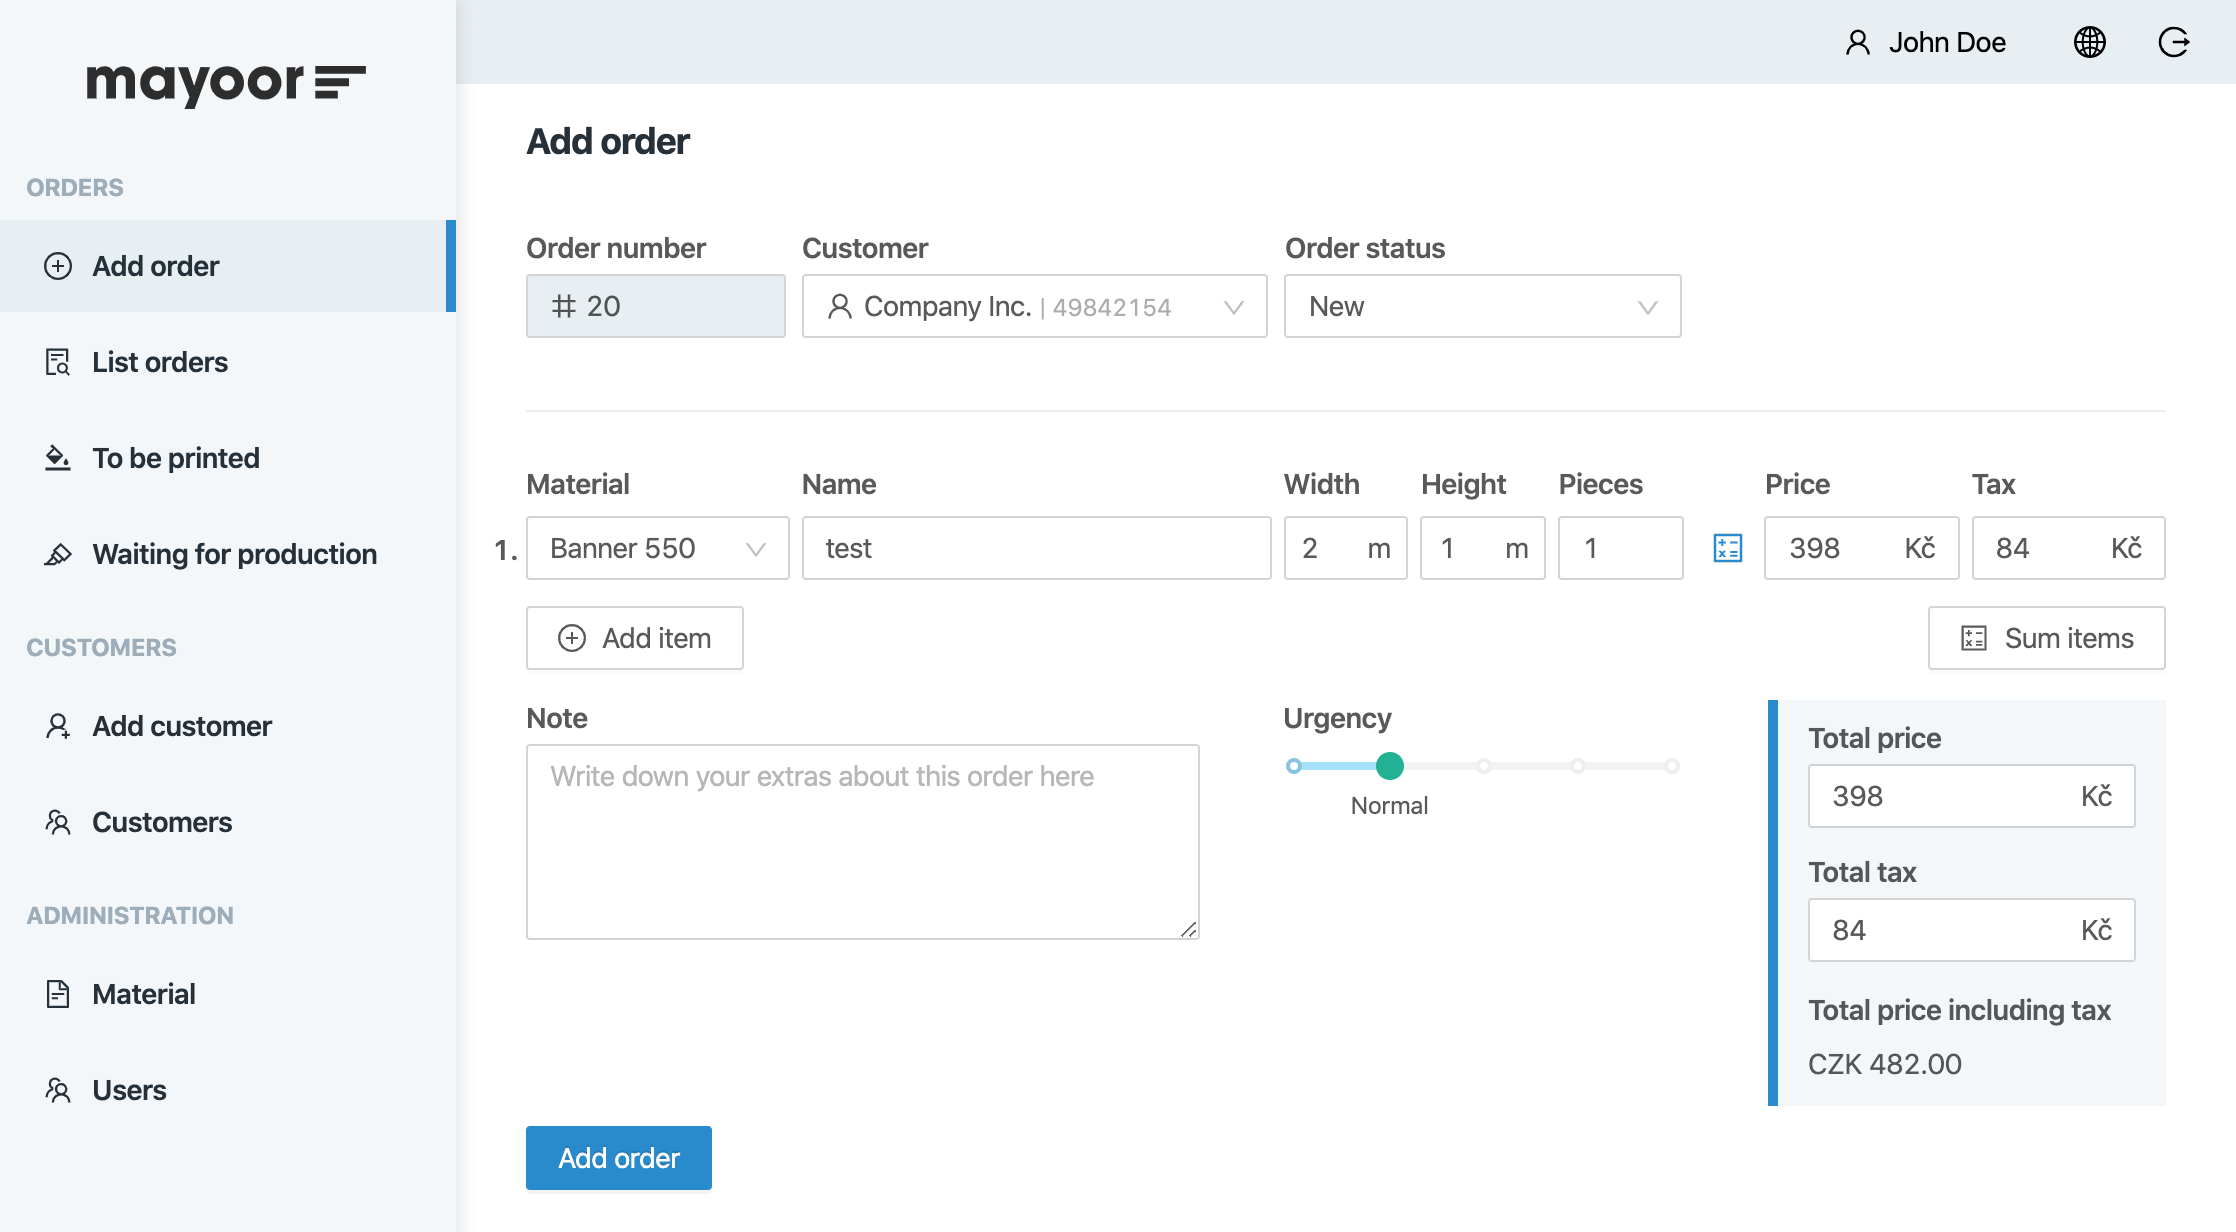Click the logout icon in header

pos(2173,42)
